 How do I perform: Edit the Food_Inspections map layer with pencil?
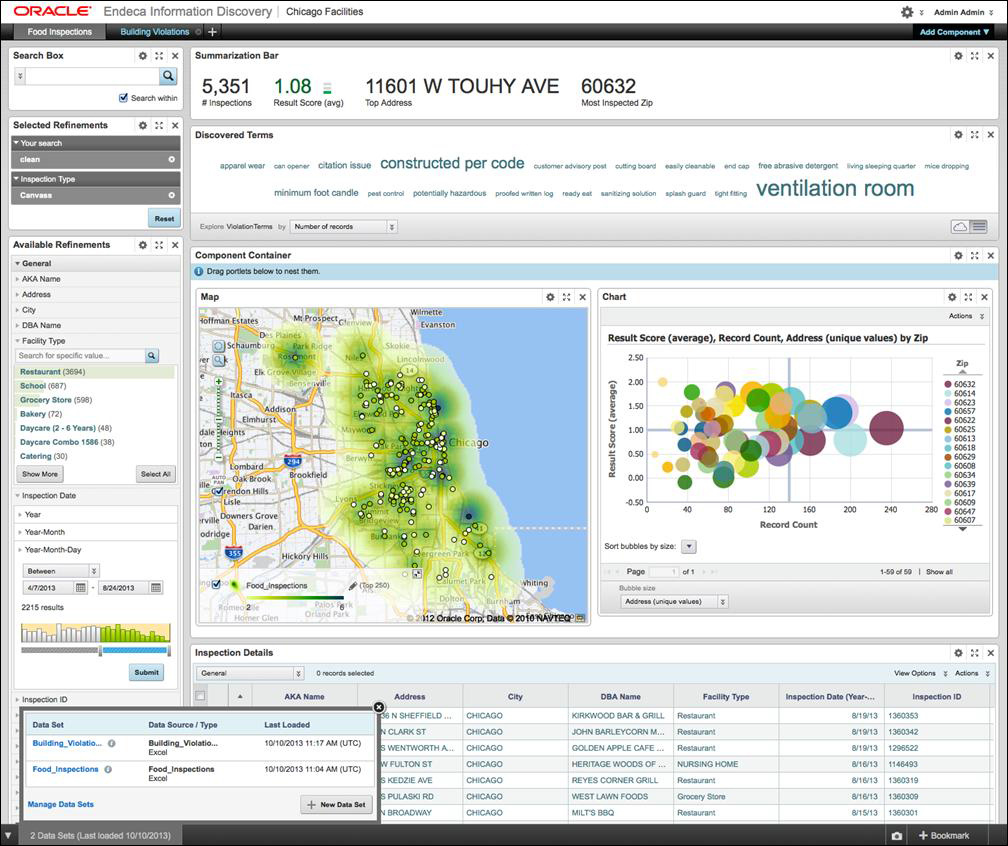[x=352, y=586]
